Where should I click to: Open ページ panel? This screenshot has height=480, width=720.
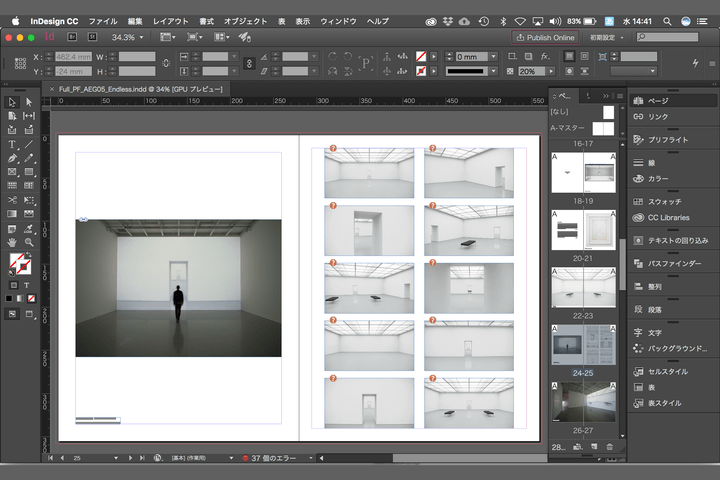[x=673, y=101]
